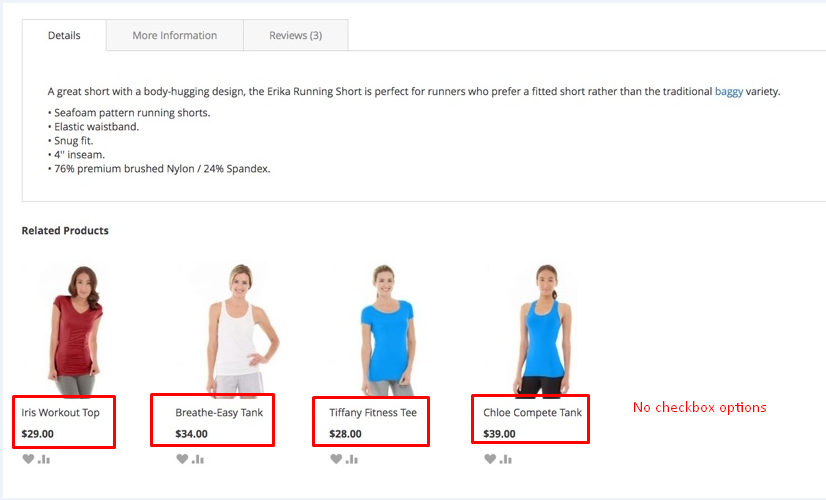
Task: Follow the baggy link in description
Action: pos(729,92)
